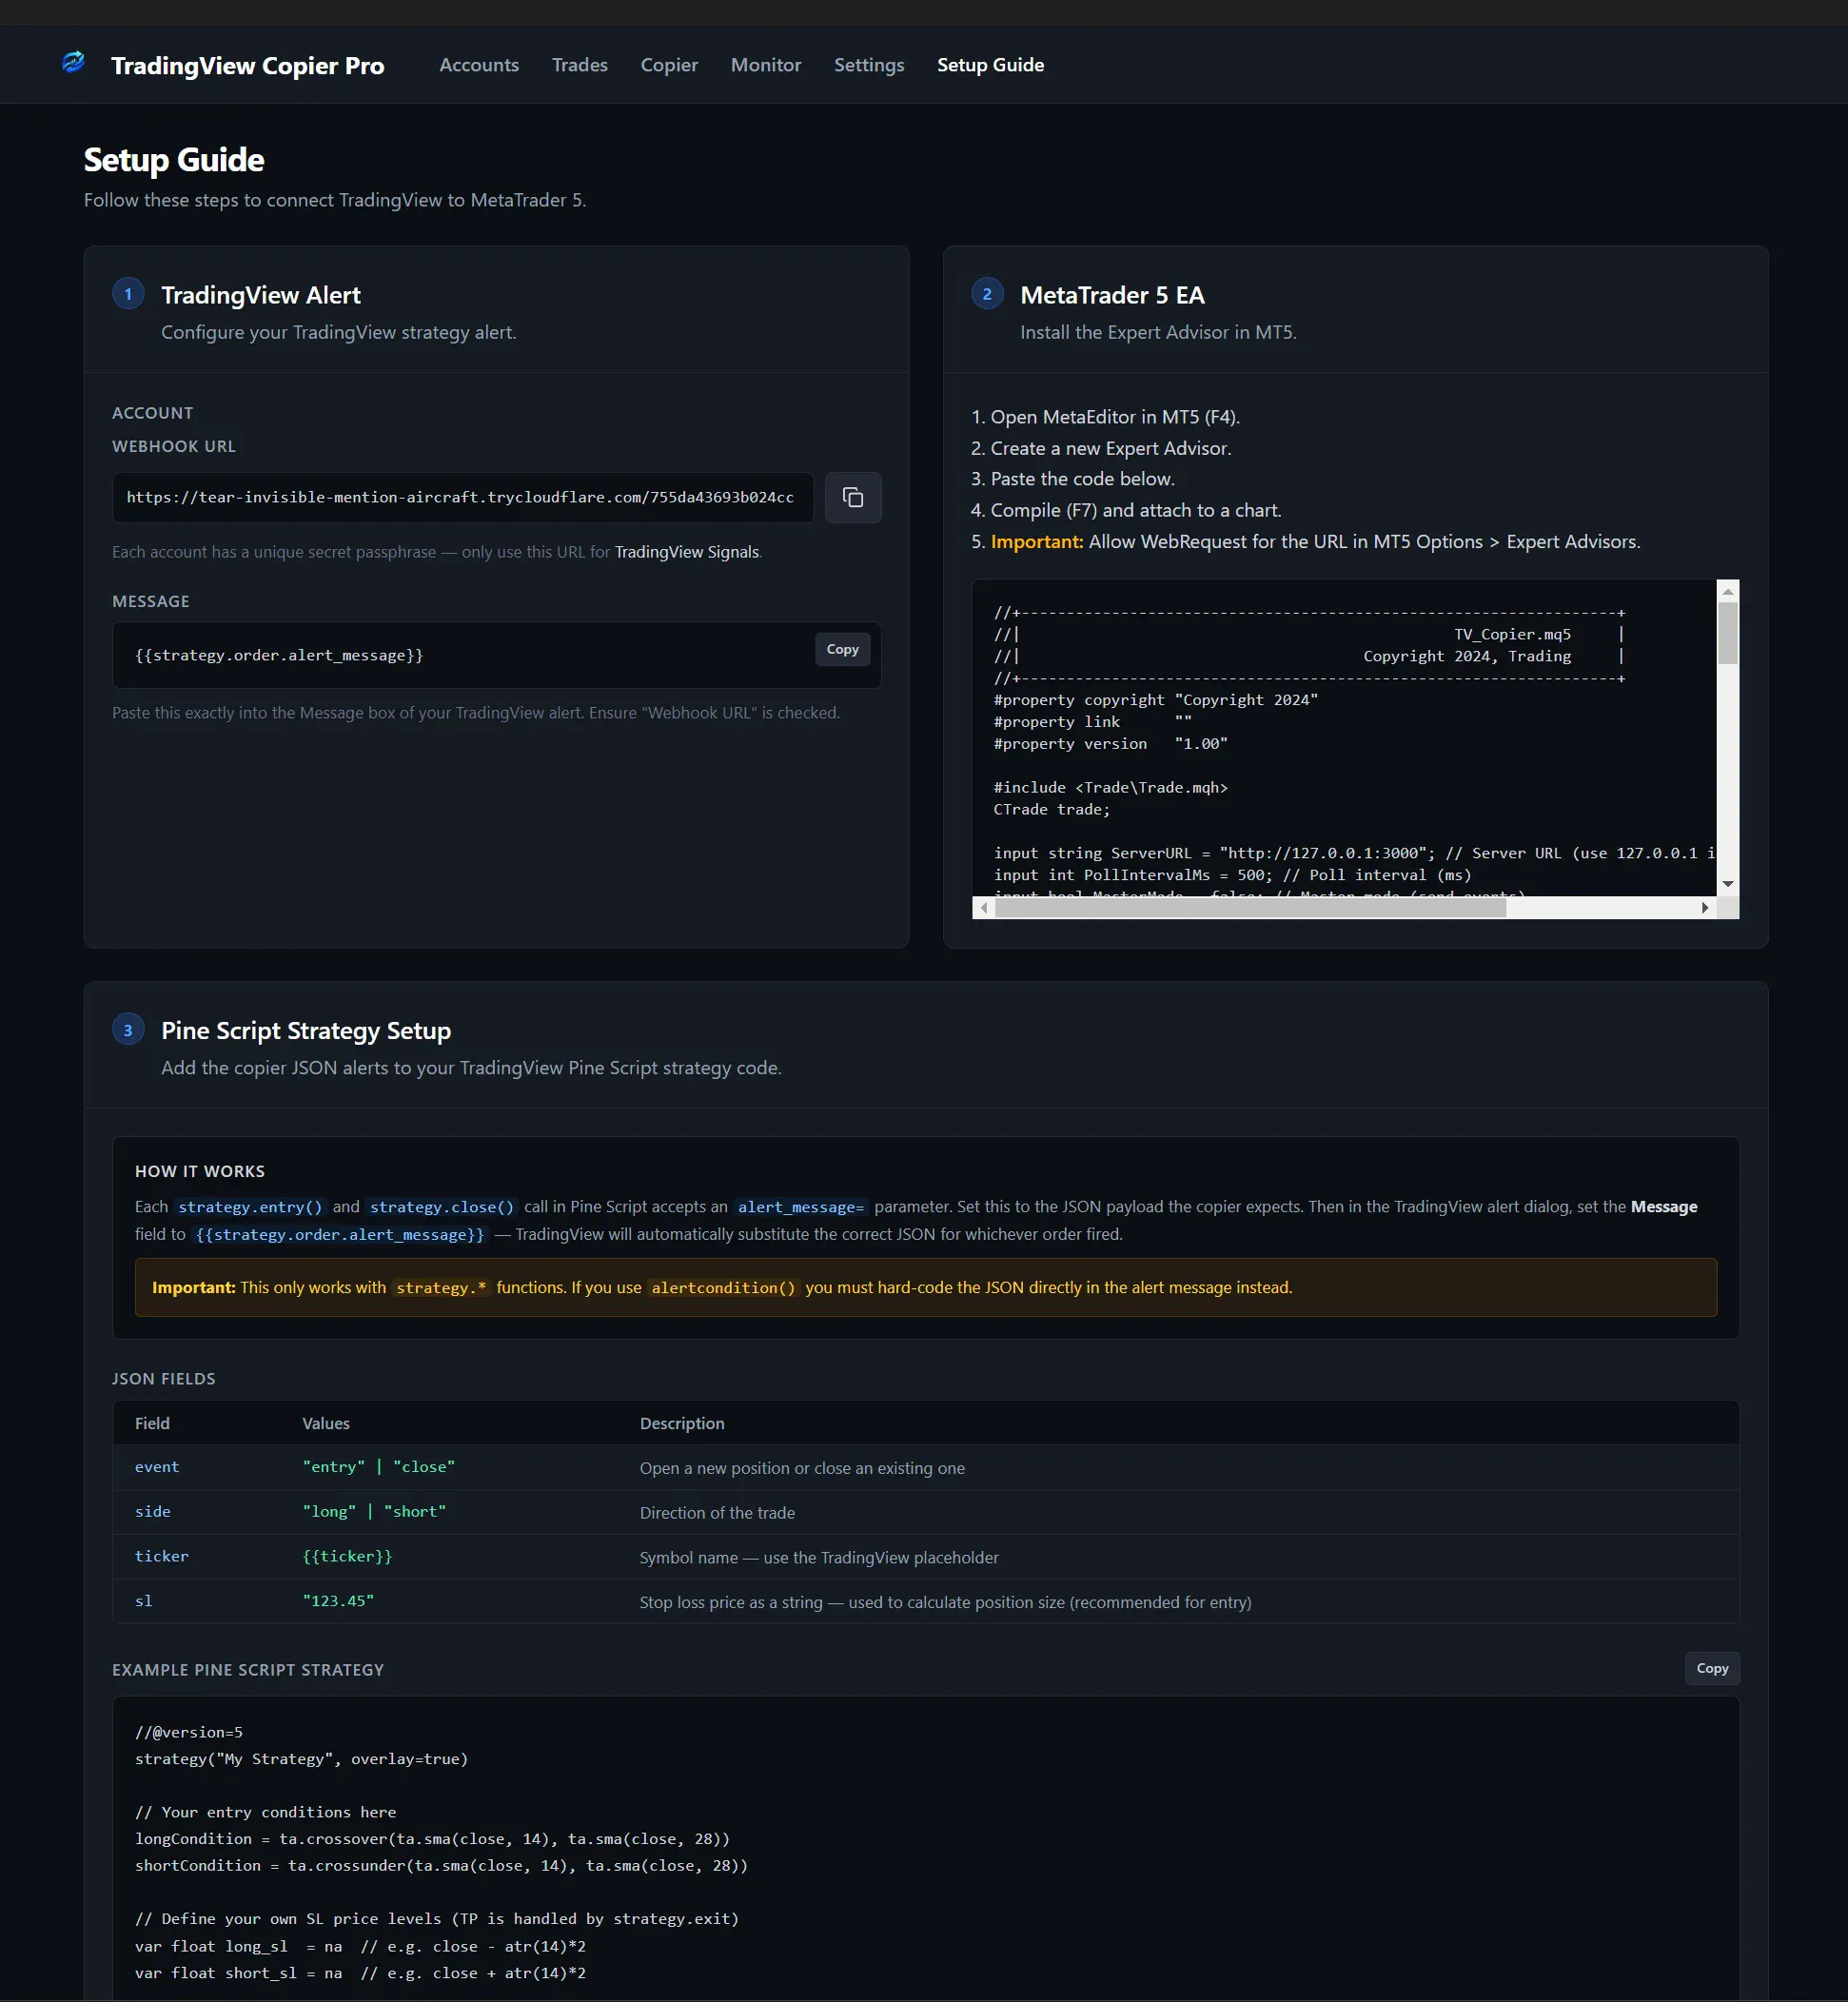The width and height of the screenshot is (1848, 2002).
Task: Click the 'Symbol name — use the TradingView placeholder' description
Action: click(819, 1558)
